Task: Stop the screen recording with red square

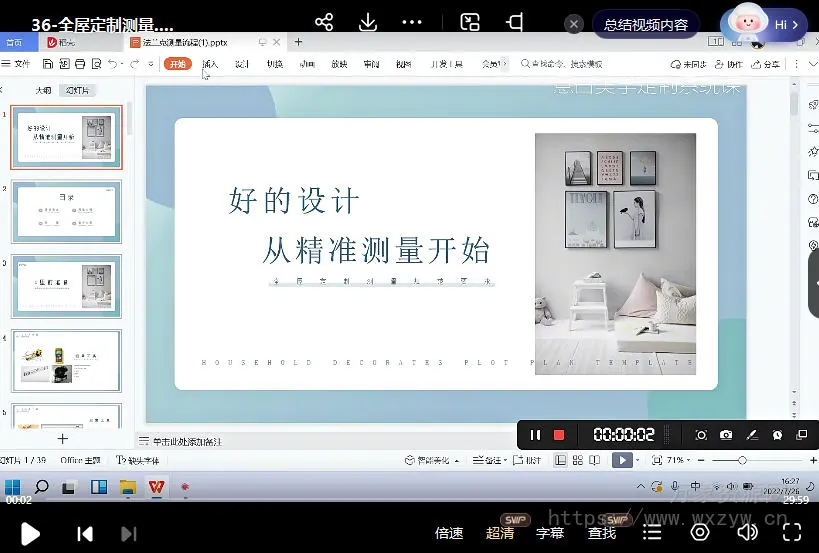Action: click(x=559, y=435)
